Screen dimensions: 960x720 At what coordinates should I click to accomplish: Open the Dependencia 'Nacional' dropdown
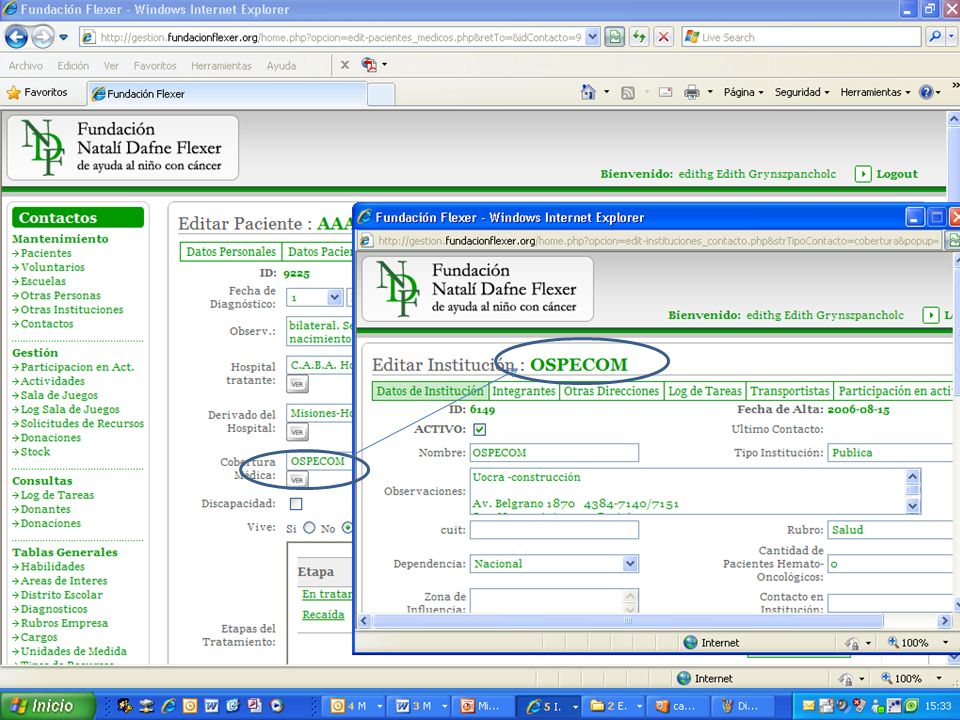(629, 564)
